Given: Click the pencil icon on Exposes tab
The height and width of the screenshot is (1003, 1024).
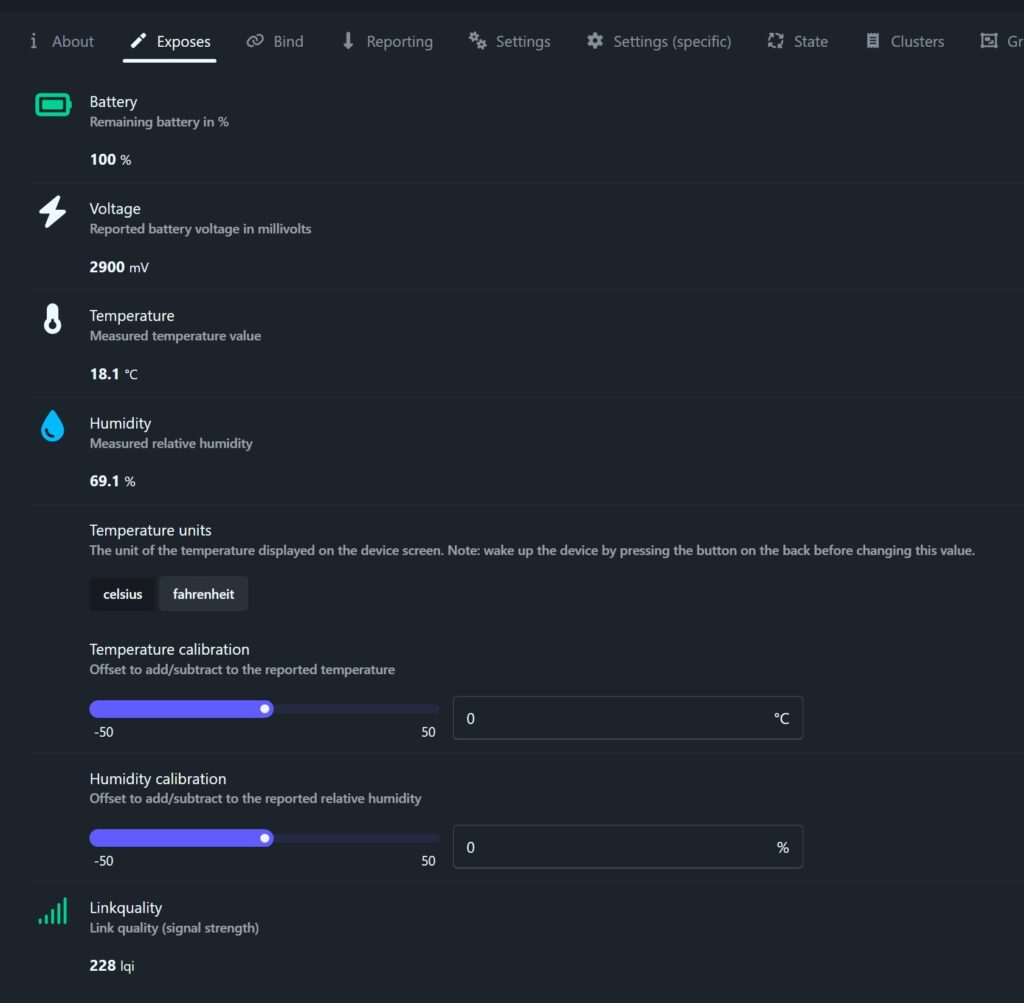Looking at the screenshot, I should 138,41.
